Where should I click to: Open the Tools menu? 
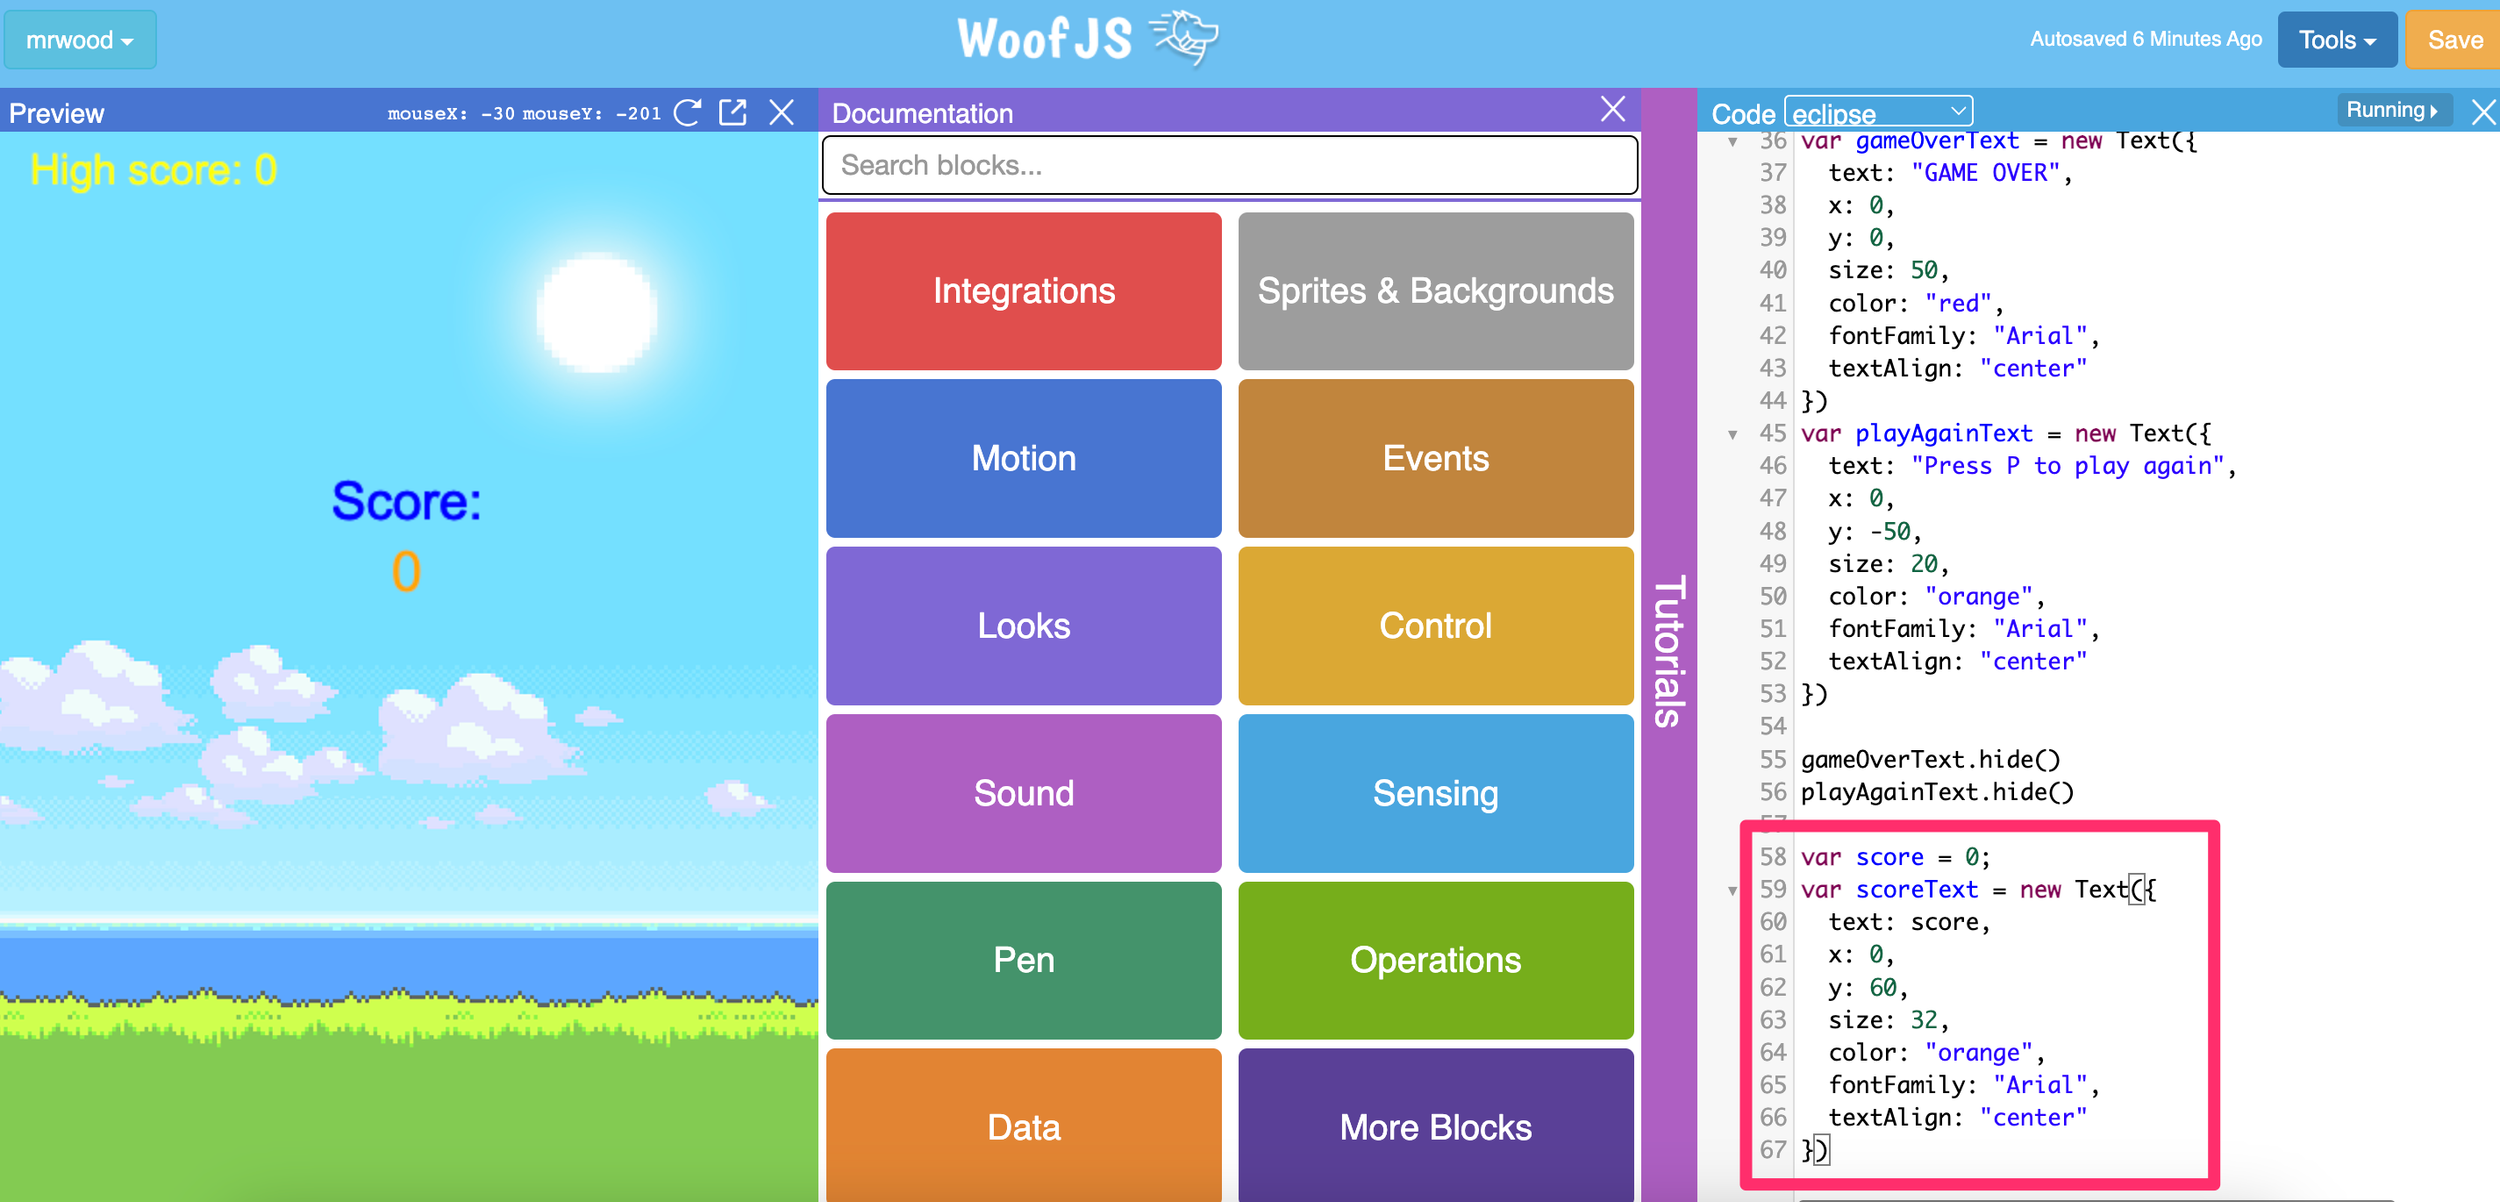coord(2336,39)
